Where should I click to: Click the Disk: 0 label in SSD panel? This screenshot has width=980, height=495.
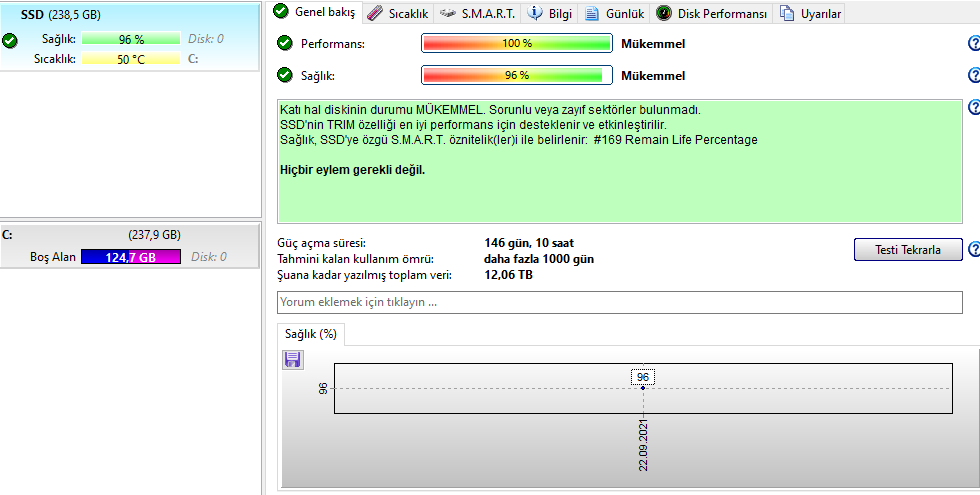click(206, 39)
